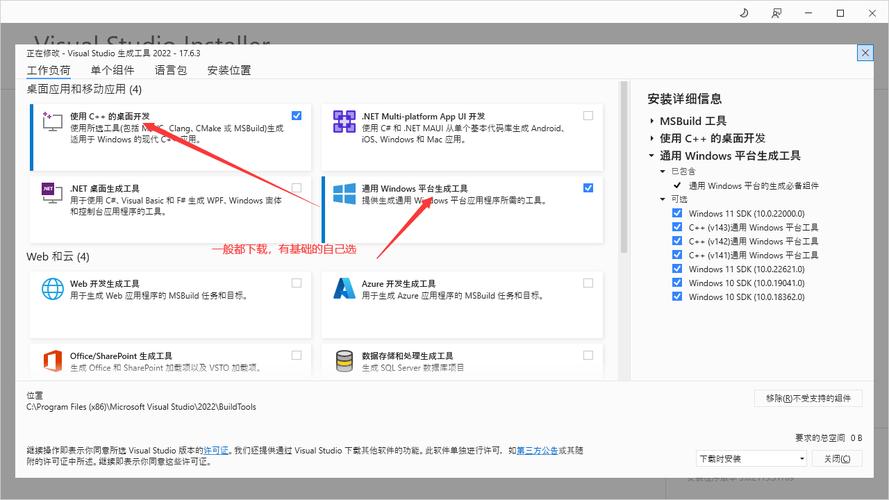Check the Web 开发生成工具 workload box

pyautogui.click(x=297, y=283)
